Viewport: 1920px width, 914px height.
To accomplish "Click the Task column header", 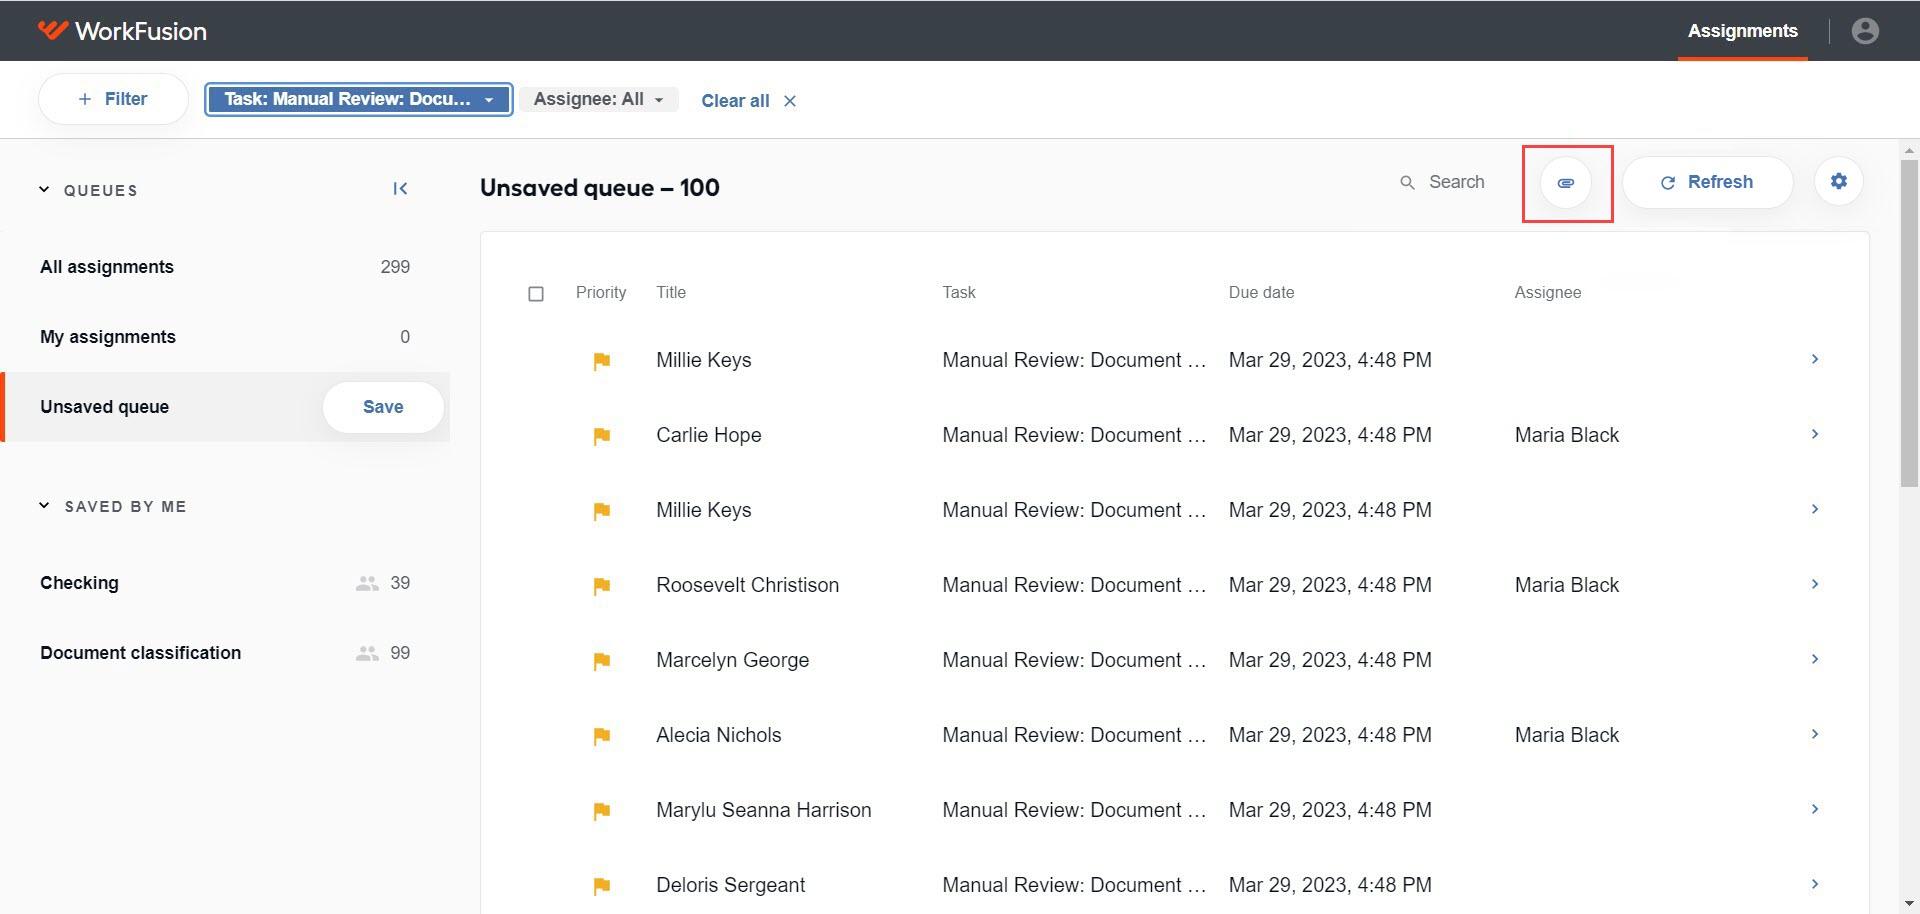I will tap(959, 292).
